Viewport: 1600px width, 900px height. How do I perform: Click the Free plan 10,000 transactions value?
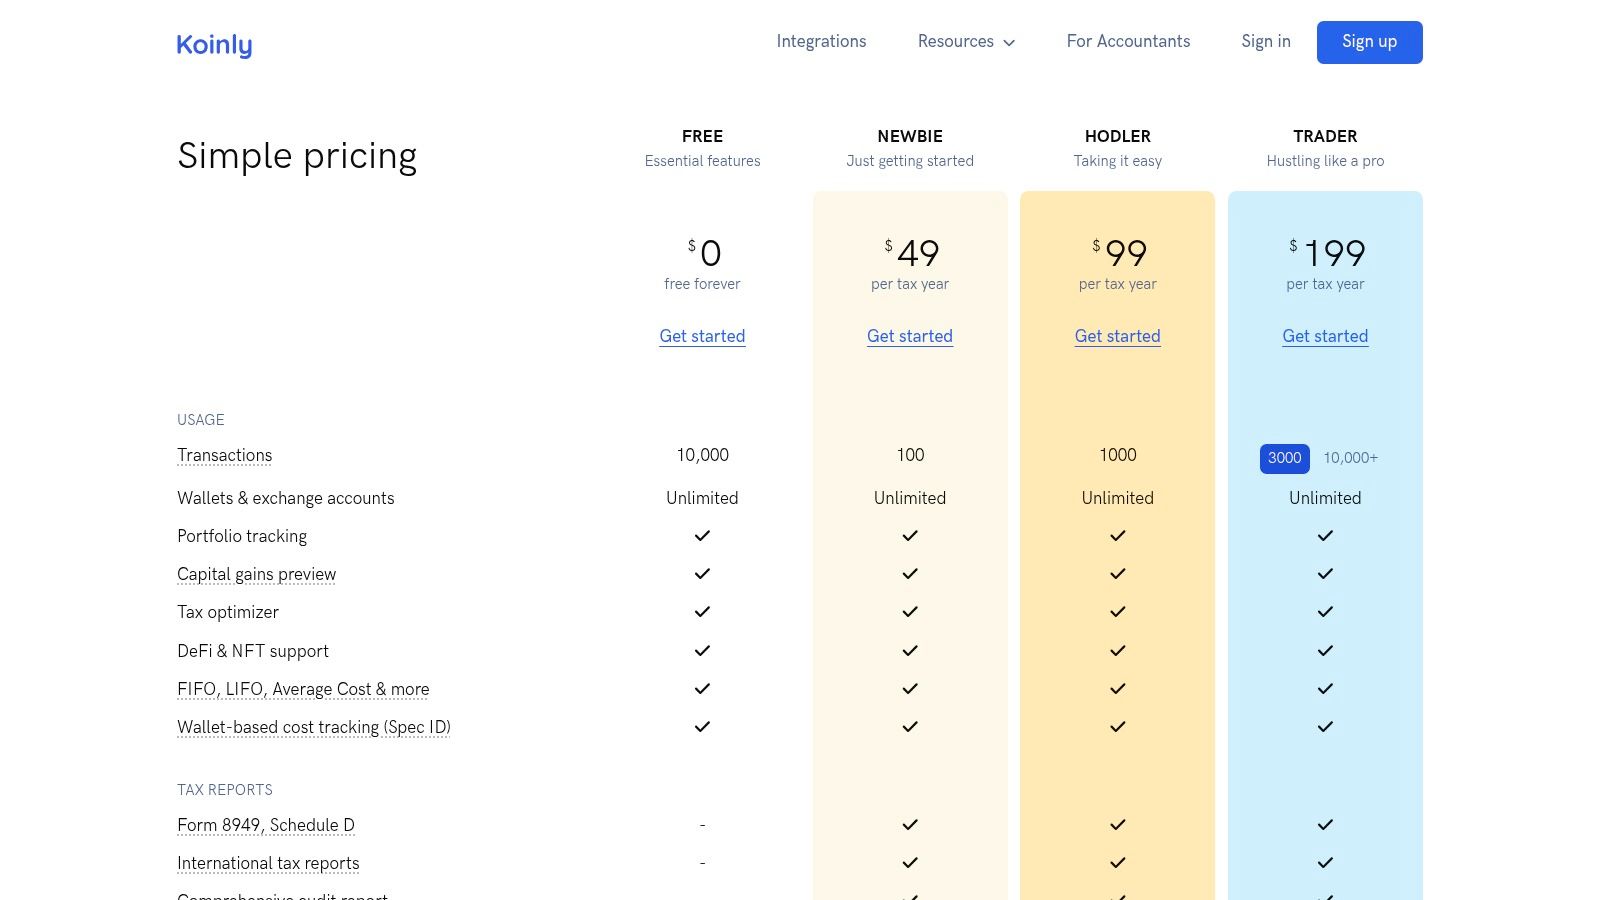[702, 455]
